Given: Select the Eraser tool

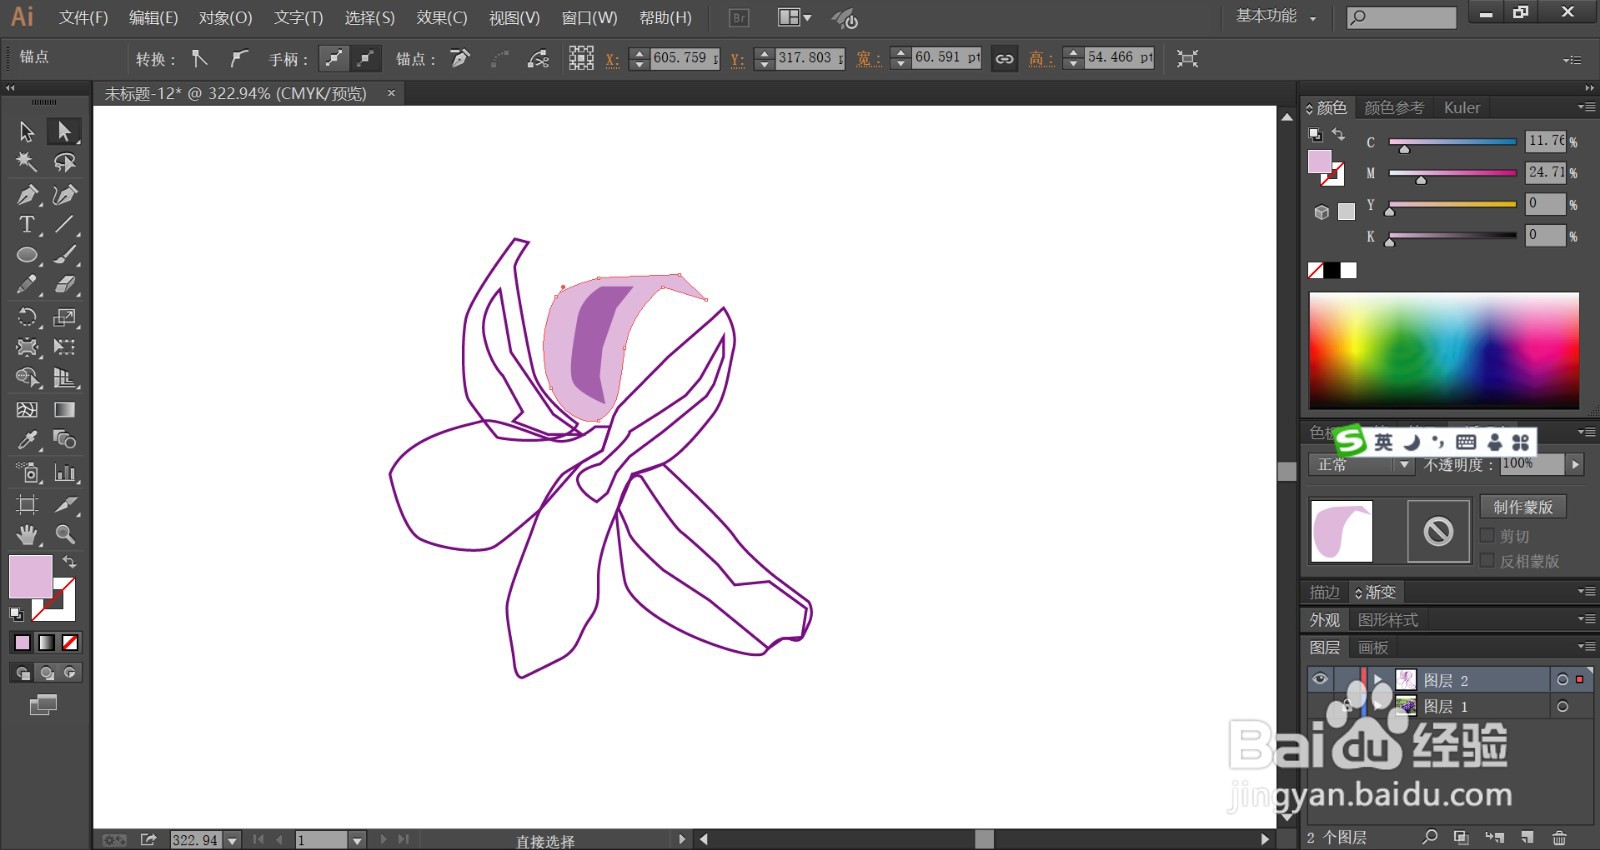Looking at the screenshot, I should pyautogui.click(x=64, y=285).
